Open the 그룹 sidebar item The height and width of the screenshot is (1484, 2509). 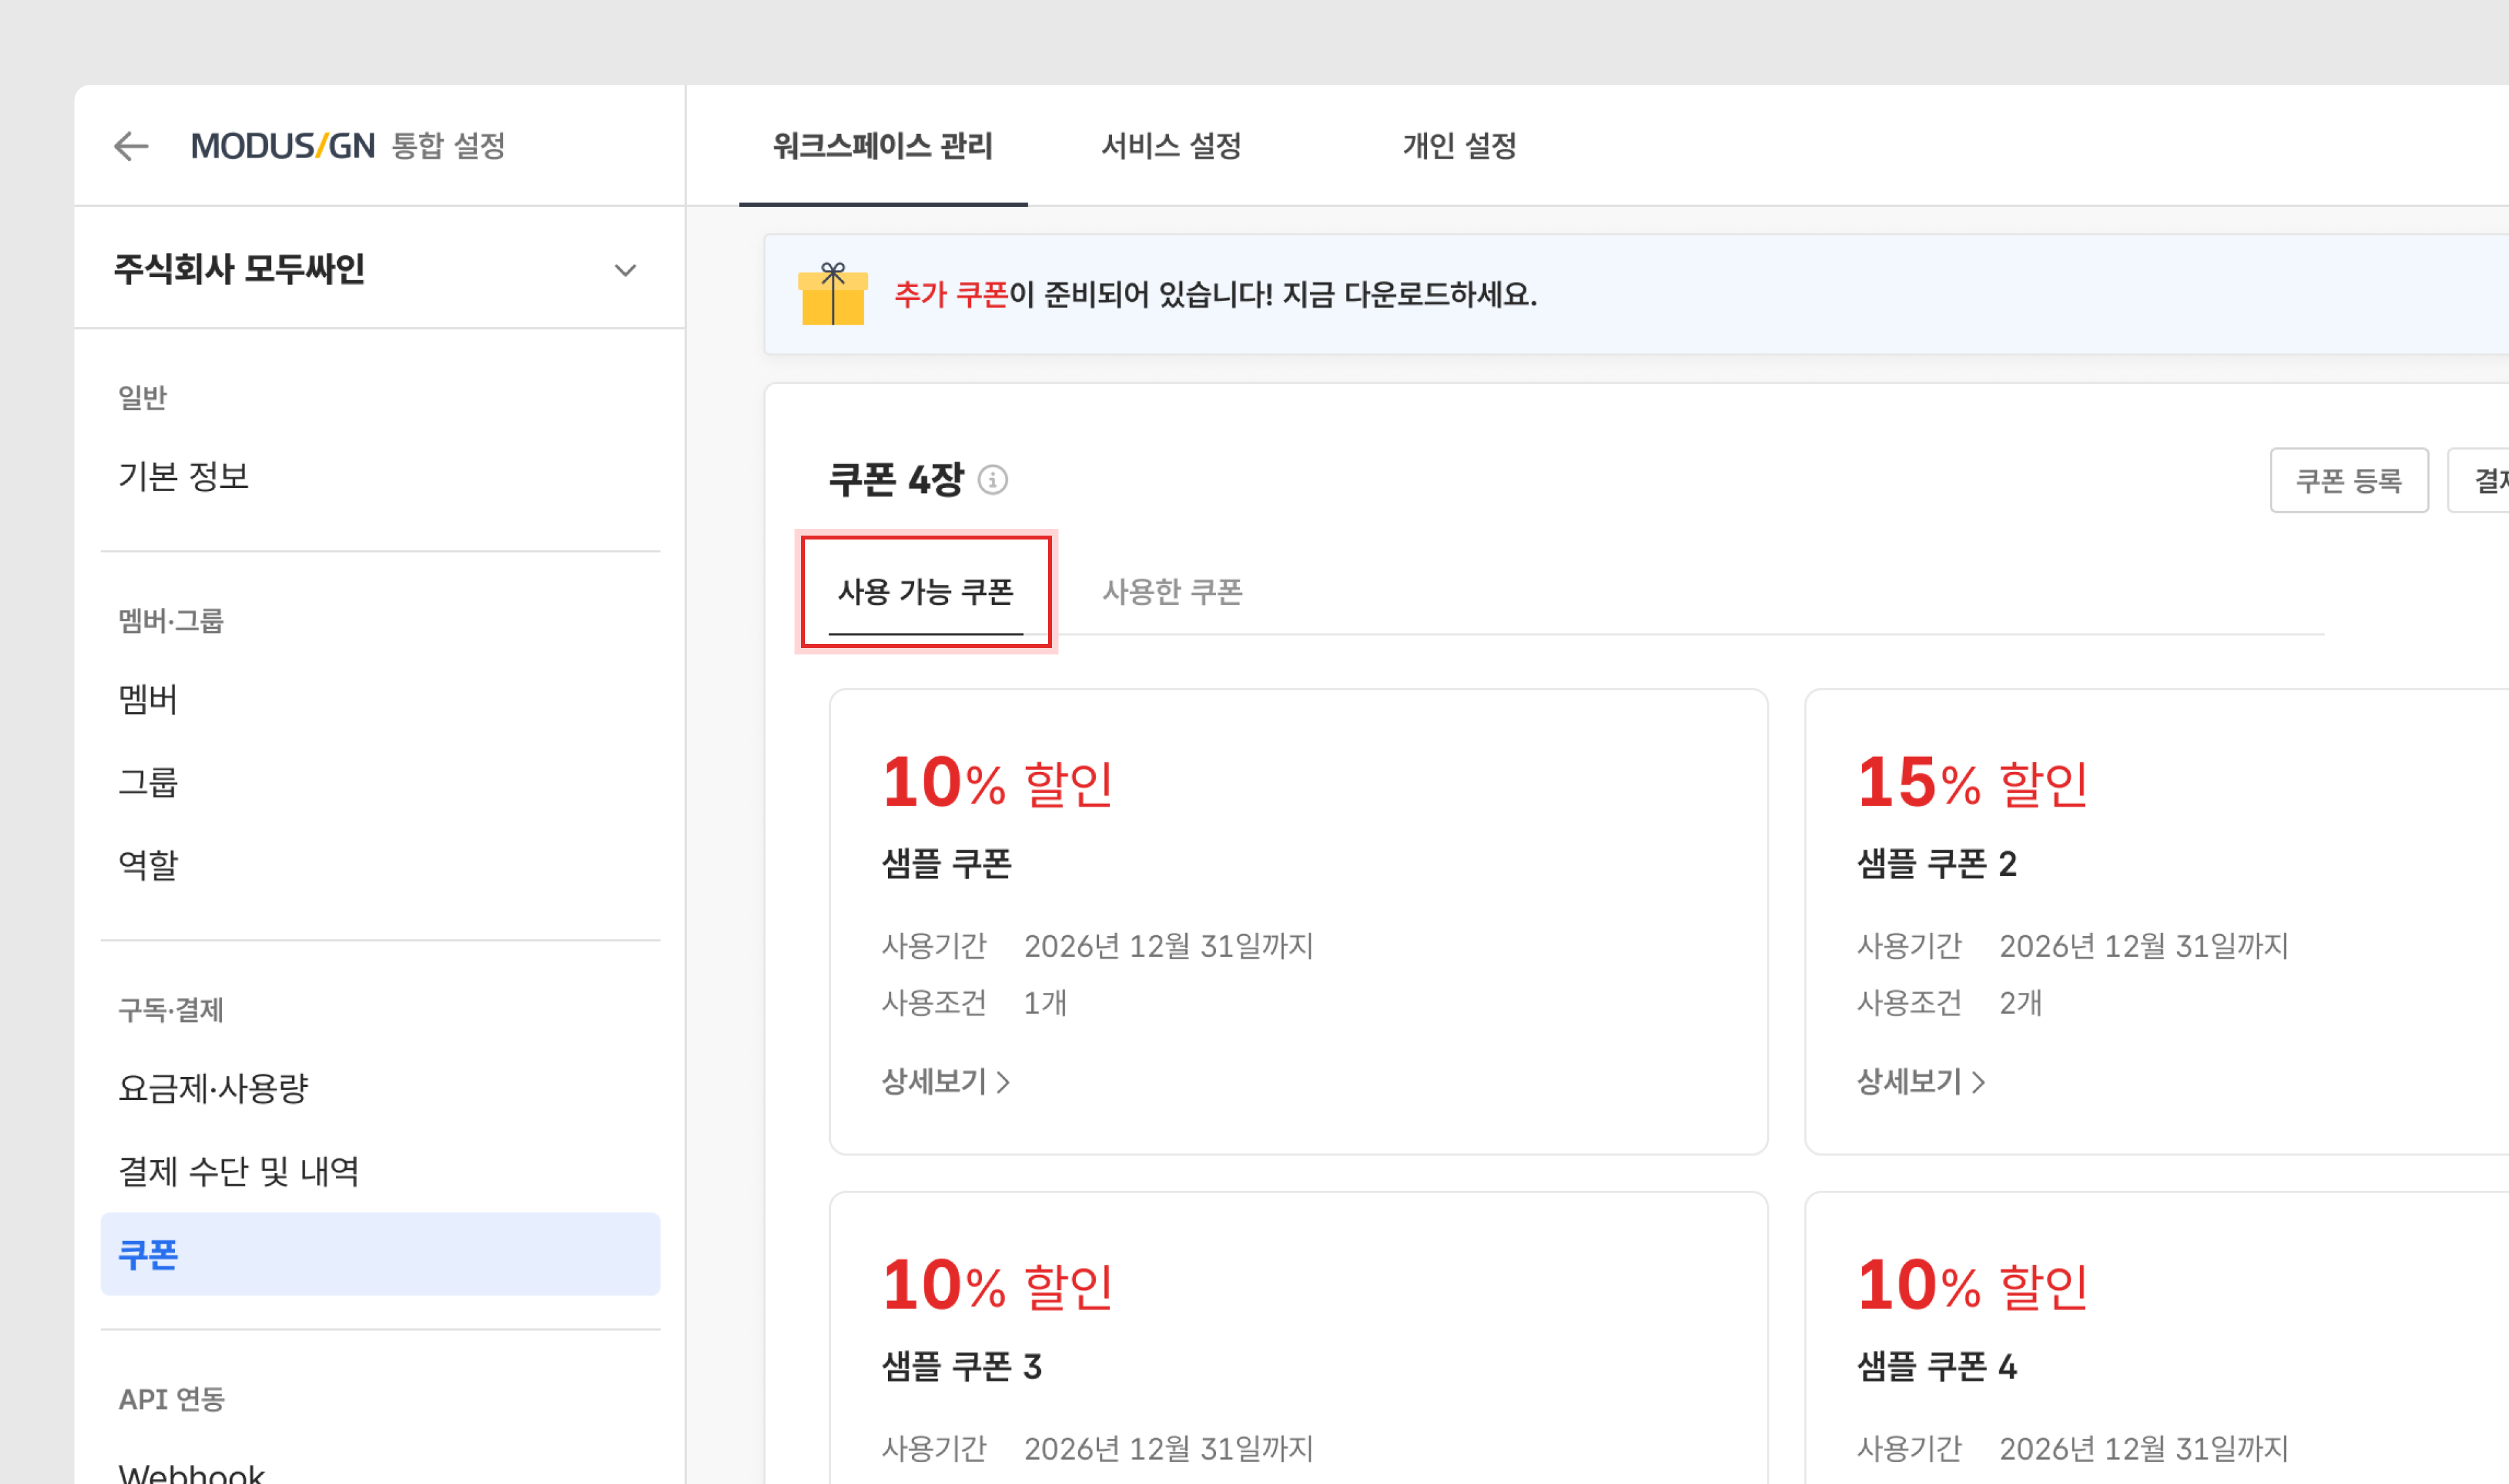point(148,782)
